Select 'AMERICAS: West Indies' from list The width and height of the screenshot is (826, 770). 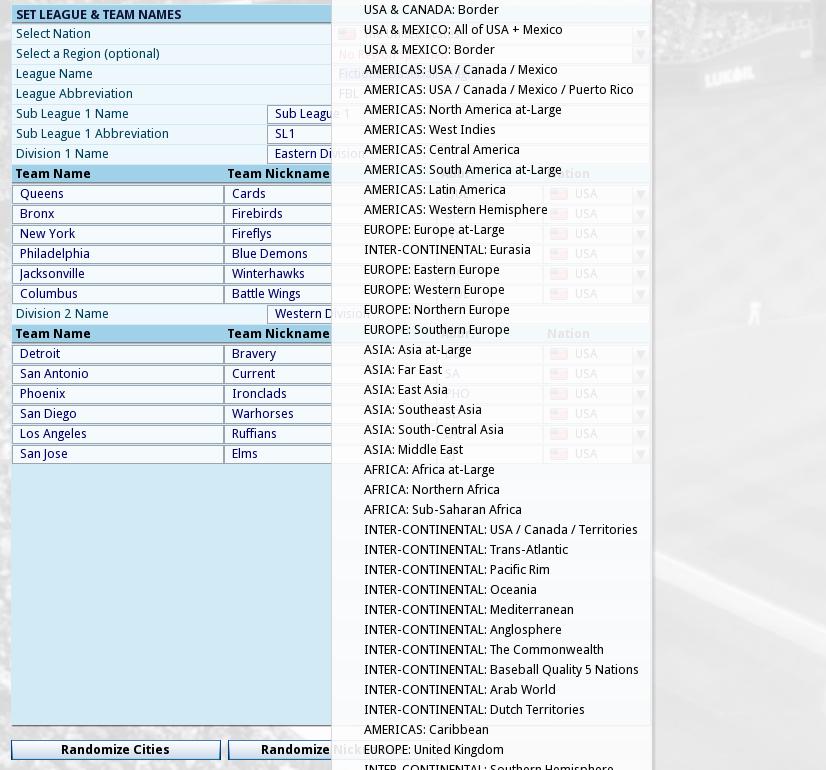(x=429, y=130)
